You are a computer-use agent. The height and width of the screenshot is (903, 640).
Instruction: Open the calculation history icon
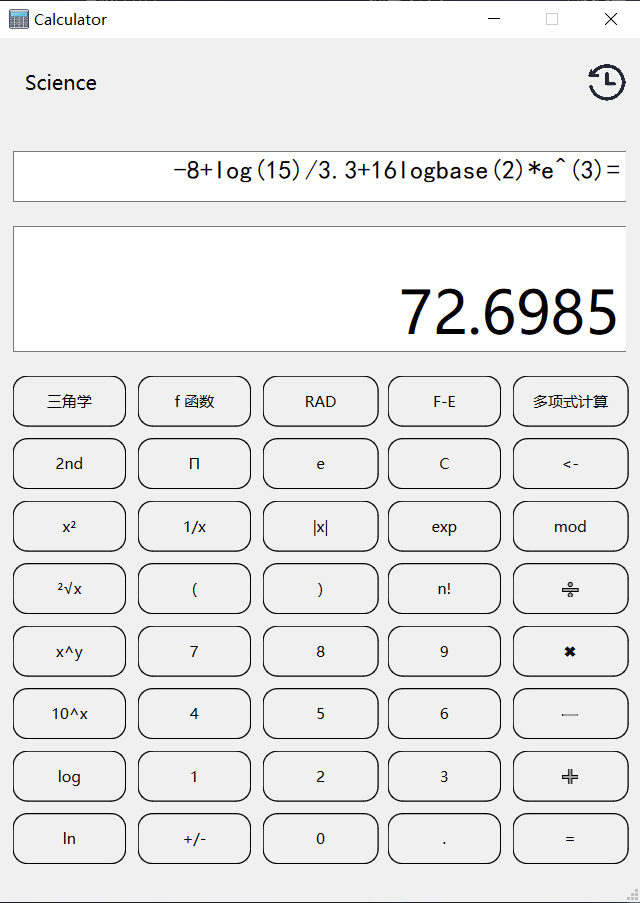click(607, 83)
